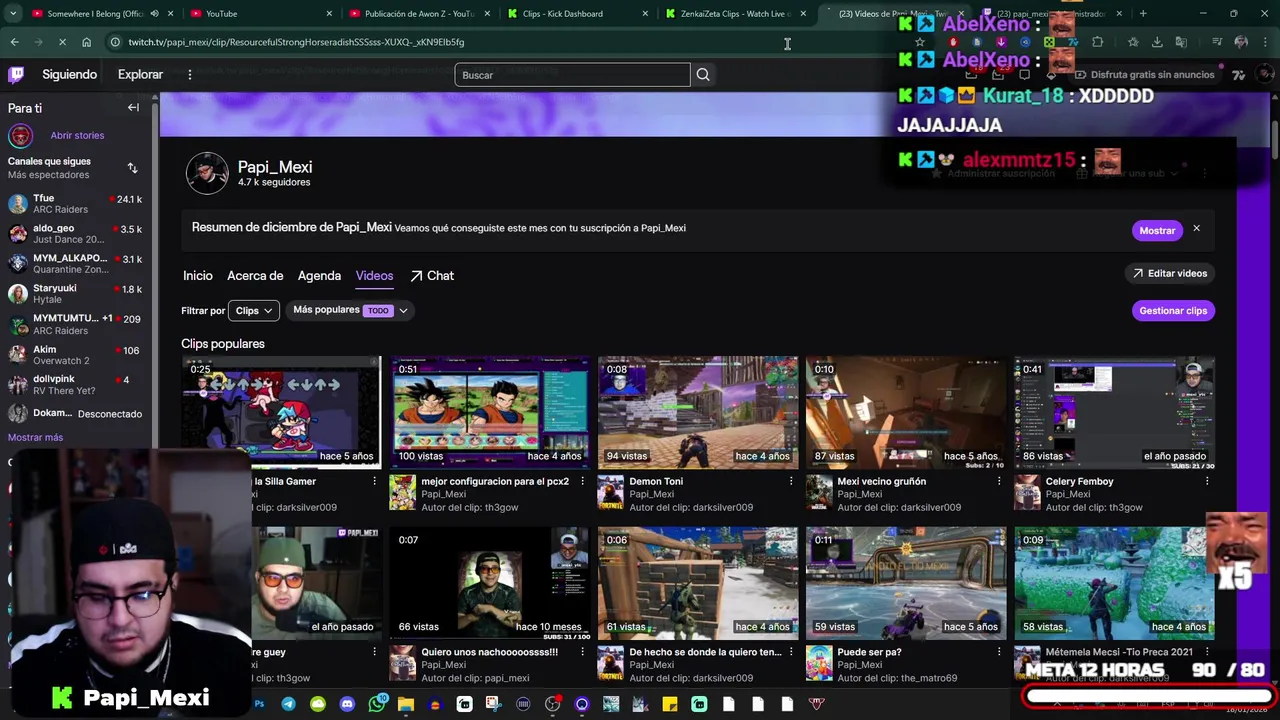Click the Editar videos button
Image resolution: width=1280 pixels, height=720 pixels.
click(1169, 273)
